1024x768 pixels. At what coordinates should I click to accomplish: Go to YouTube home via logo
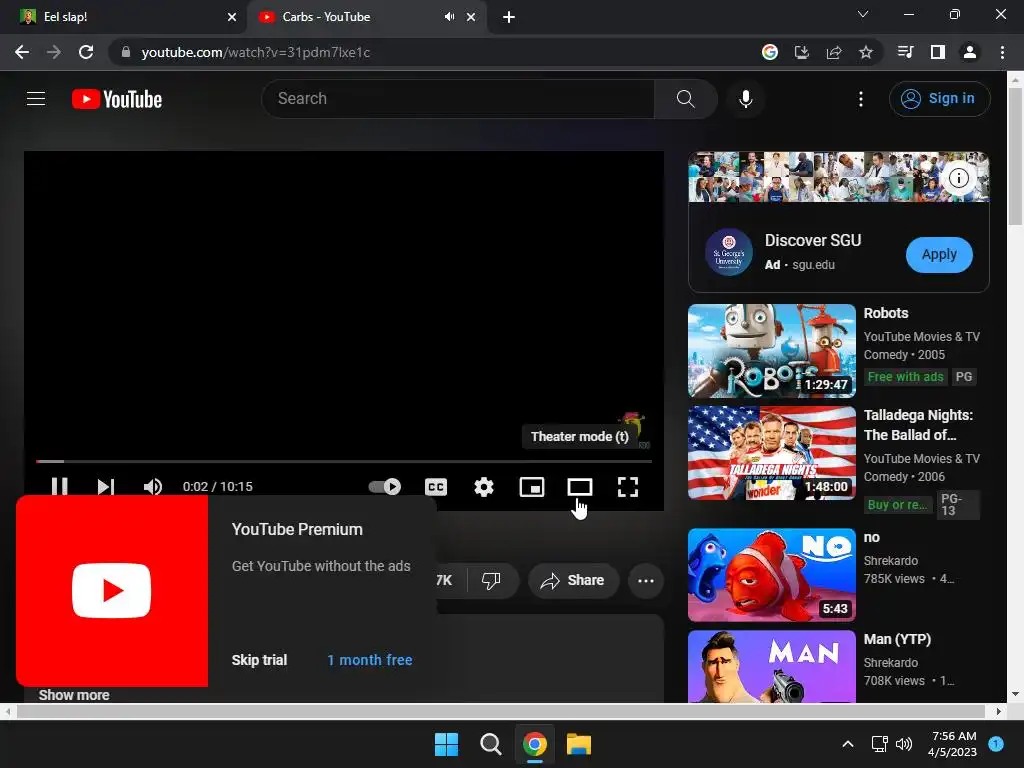[x=117, y=99]
